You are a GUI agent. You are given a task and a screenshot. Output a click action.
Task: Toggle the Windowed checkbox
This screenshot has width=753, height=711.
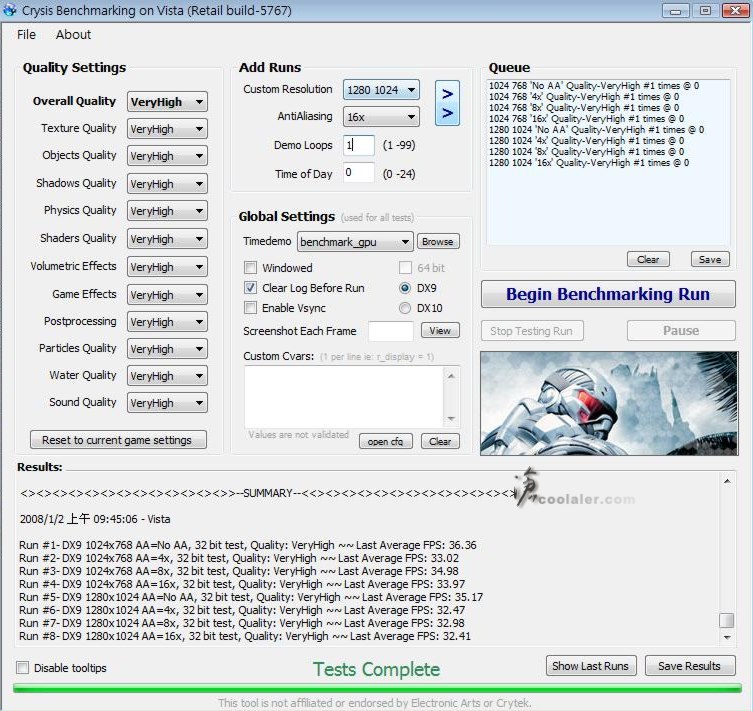pyautogui.click(x=250, y=267)
